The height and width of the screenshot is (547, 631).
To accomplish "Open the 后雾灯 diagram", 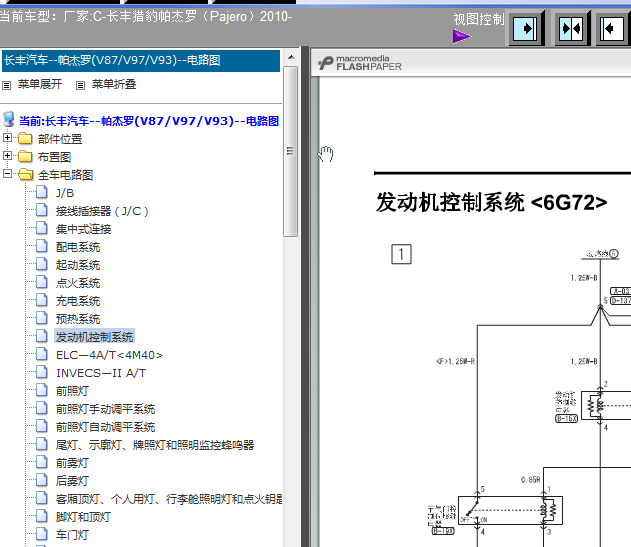I will [x=72, y=481].
